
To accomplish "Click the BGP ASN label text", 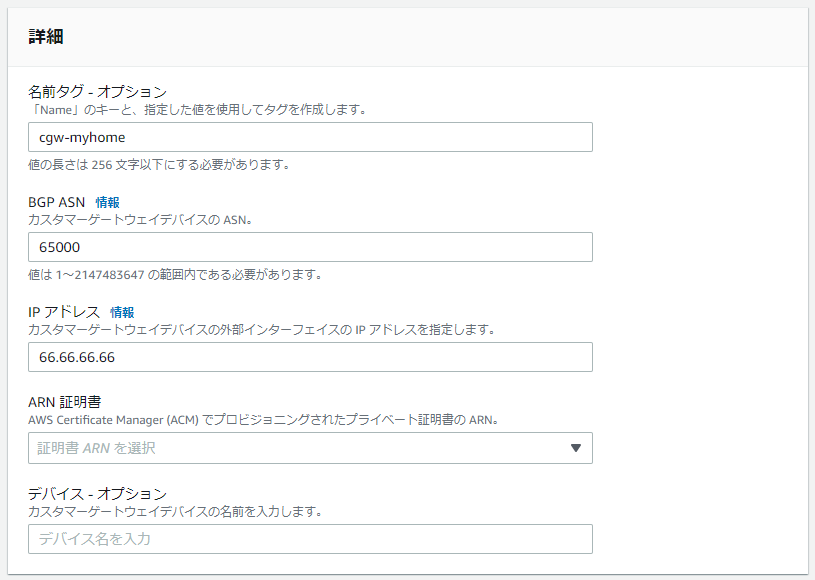I will [x=57, y=202].
